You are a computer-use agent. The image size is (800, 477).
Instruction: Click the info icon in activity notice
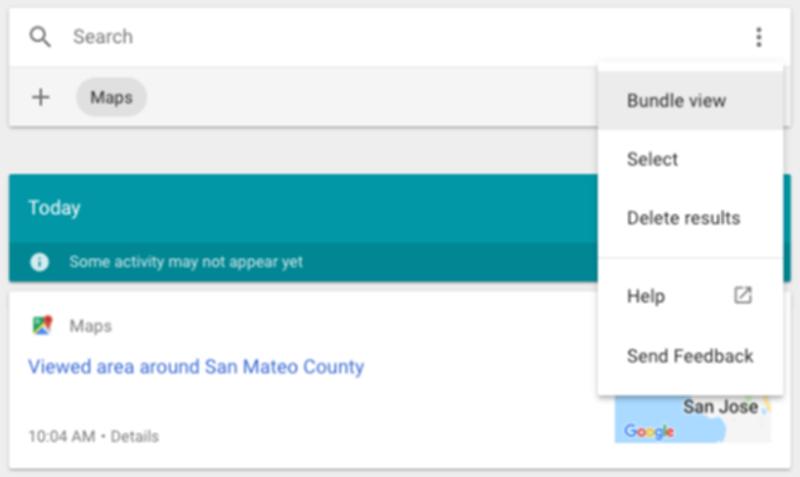point(39,262)
